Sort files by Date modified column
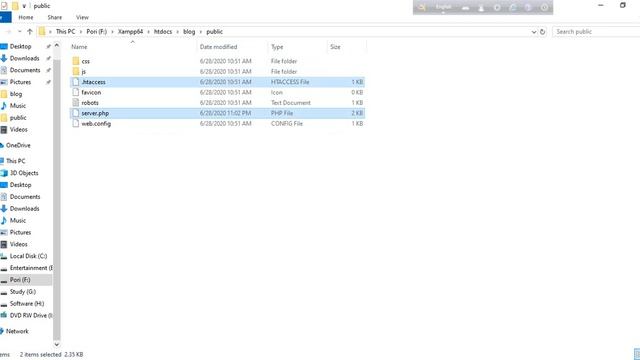 point(218,47)
